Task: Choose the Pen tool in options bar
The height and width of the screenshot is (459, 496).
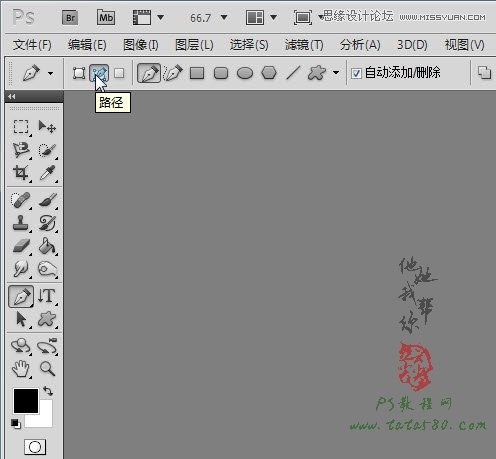Action: pyautogui.click(x=149, y=73)
